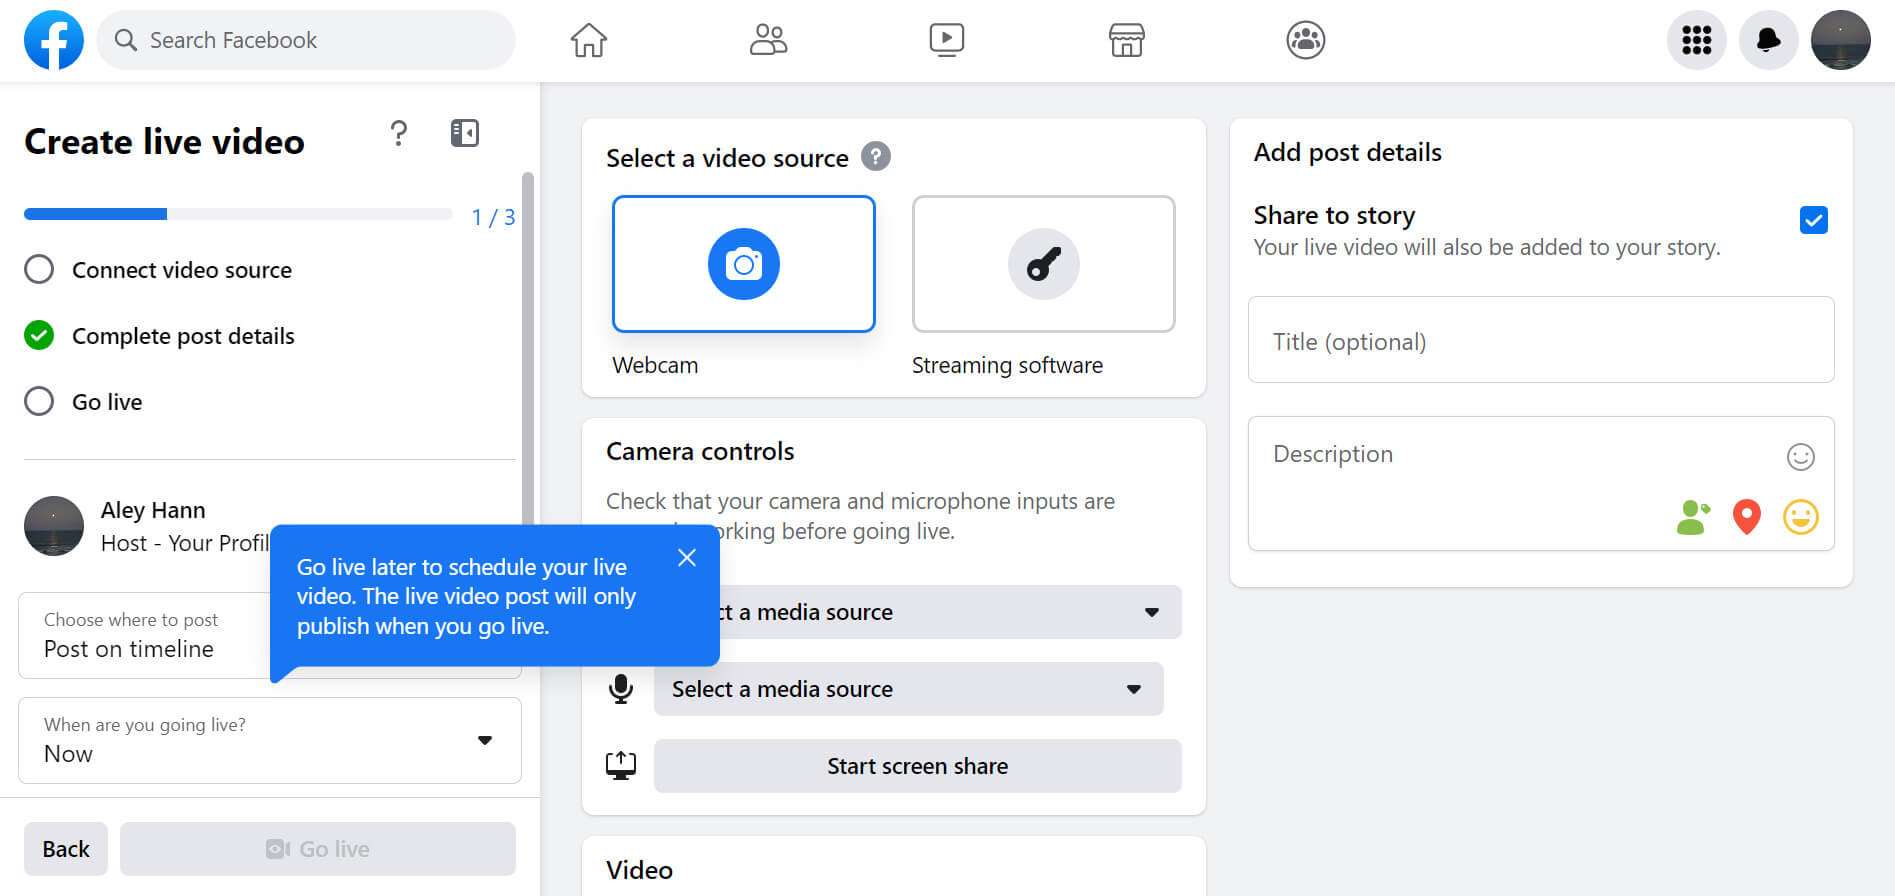
Task: Click the Facebook logo
Action: pos(54,40)
